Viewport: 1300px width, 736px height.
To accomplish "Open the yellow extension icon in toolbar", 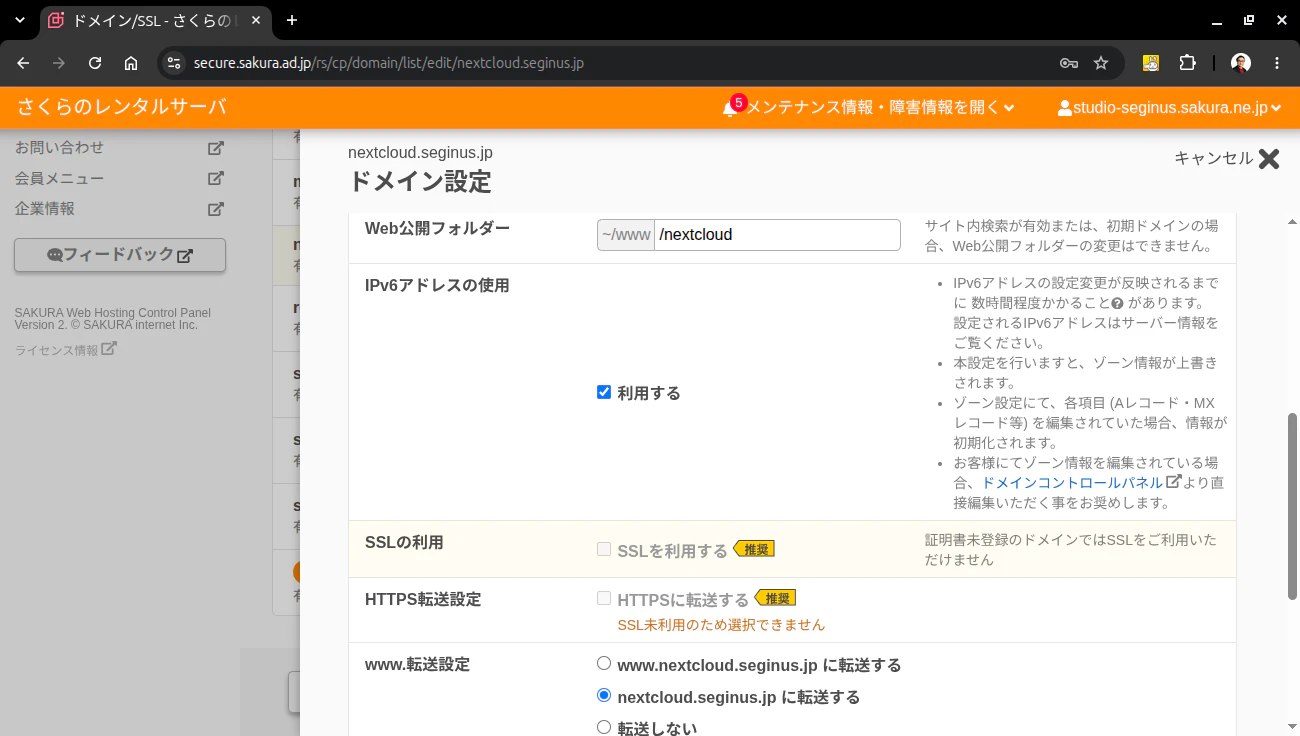I will tap(1151, 63).
